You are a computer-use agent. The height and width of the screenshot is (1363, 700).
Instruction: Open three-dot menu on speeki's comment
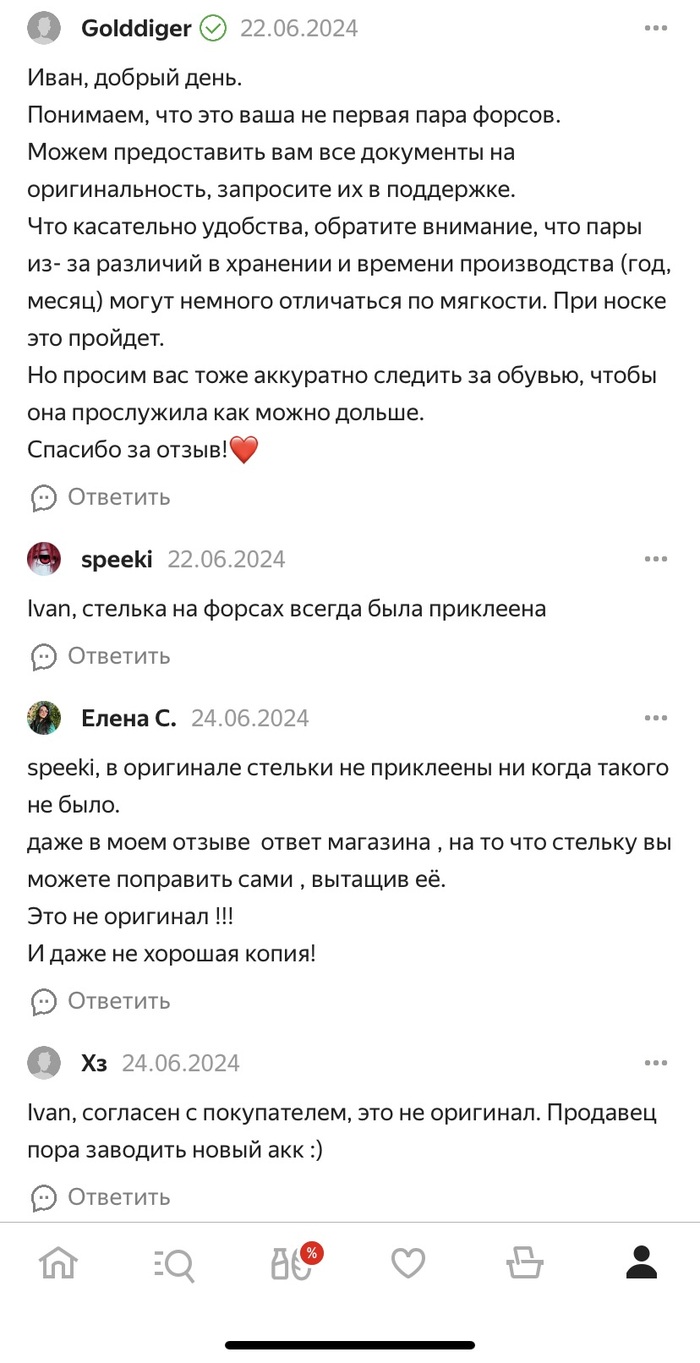[x=655, y=559]
